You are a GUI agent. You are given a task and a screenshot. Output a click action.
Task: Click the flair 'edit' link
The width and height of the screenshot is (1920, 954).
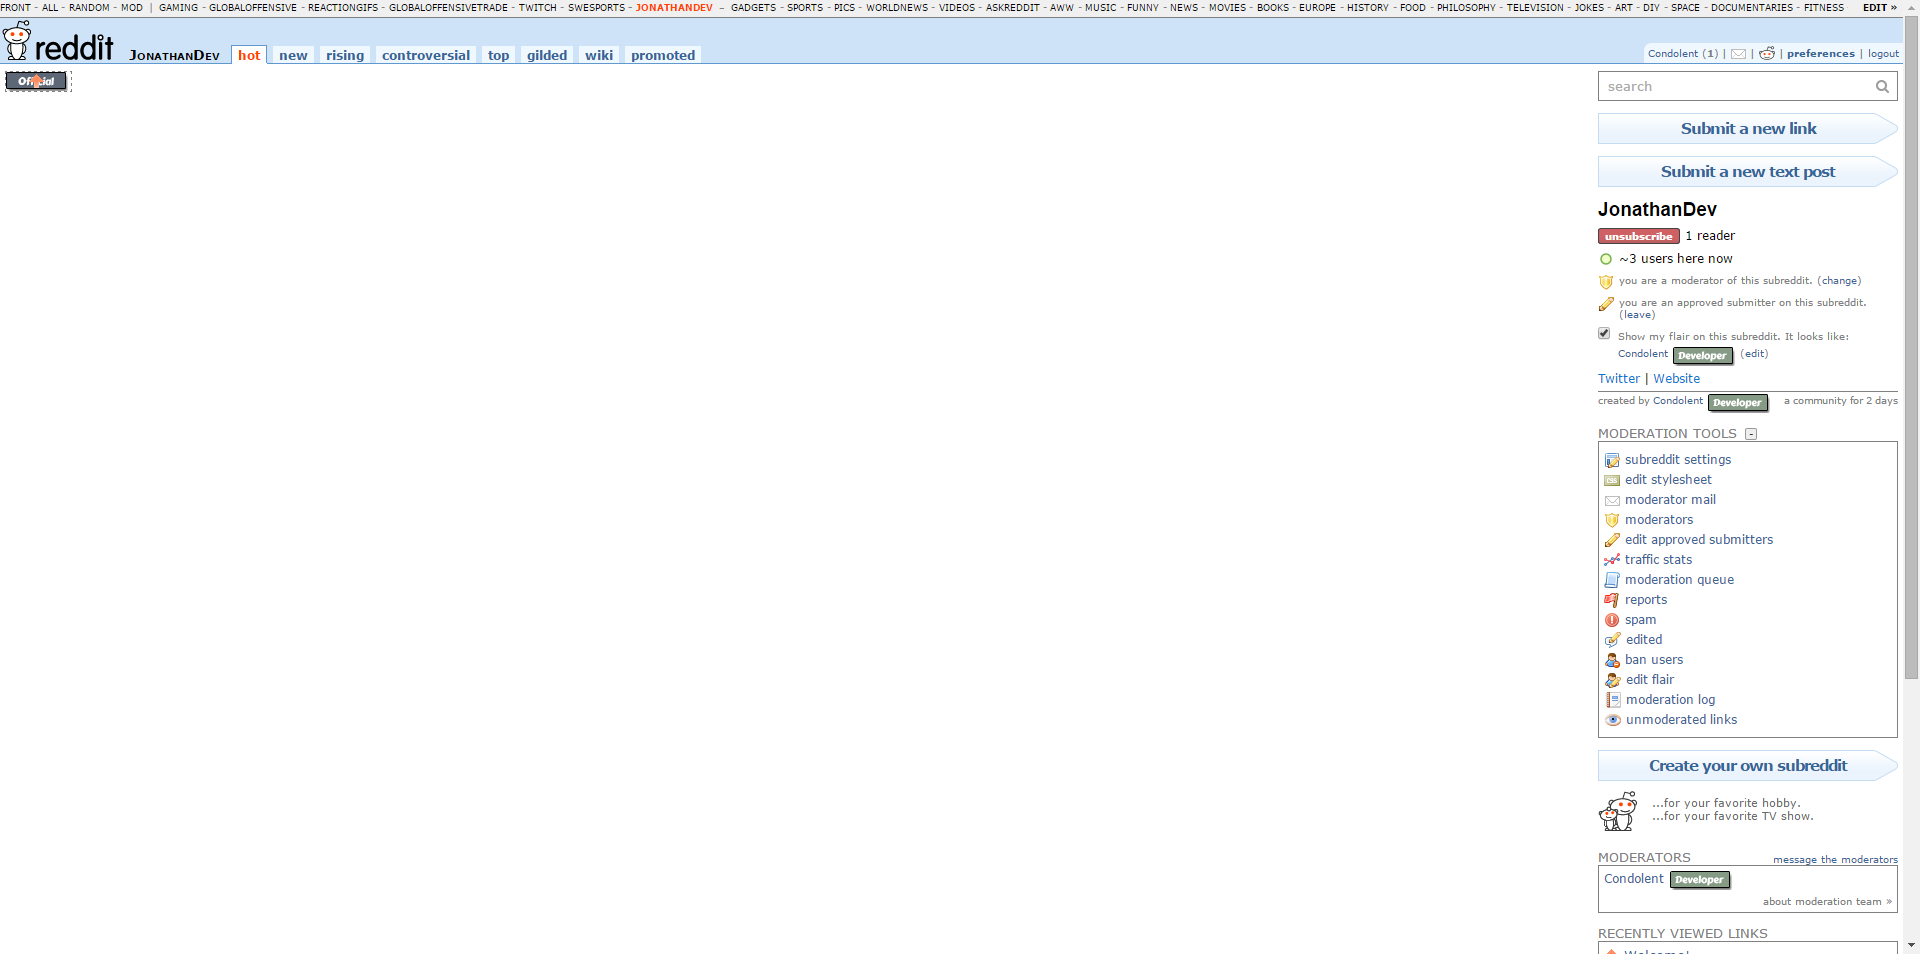(x=1754, y=354)
